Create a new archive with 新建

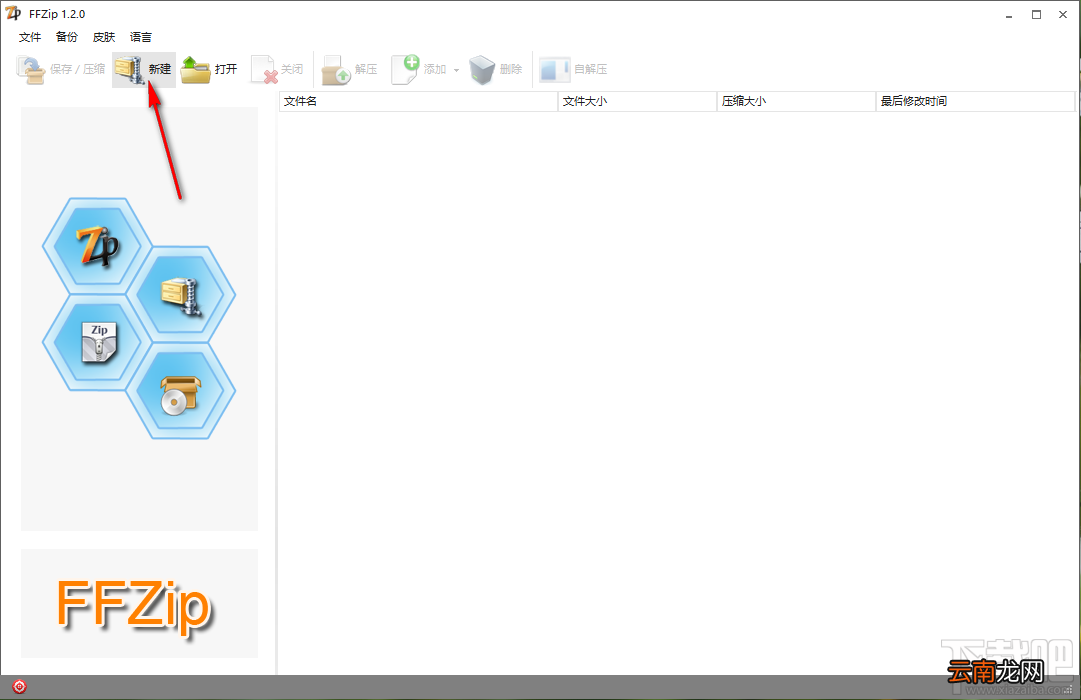pos(143,70)
